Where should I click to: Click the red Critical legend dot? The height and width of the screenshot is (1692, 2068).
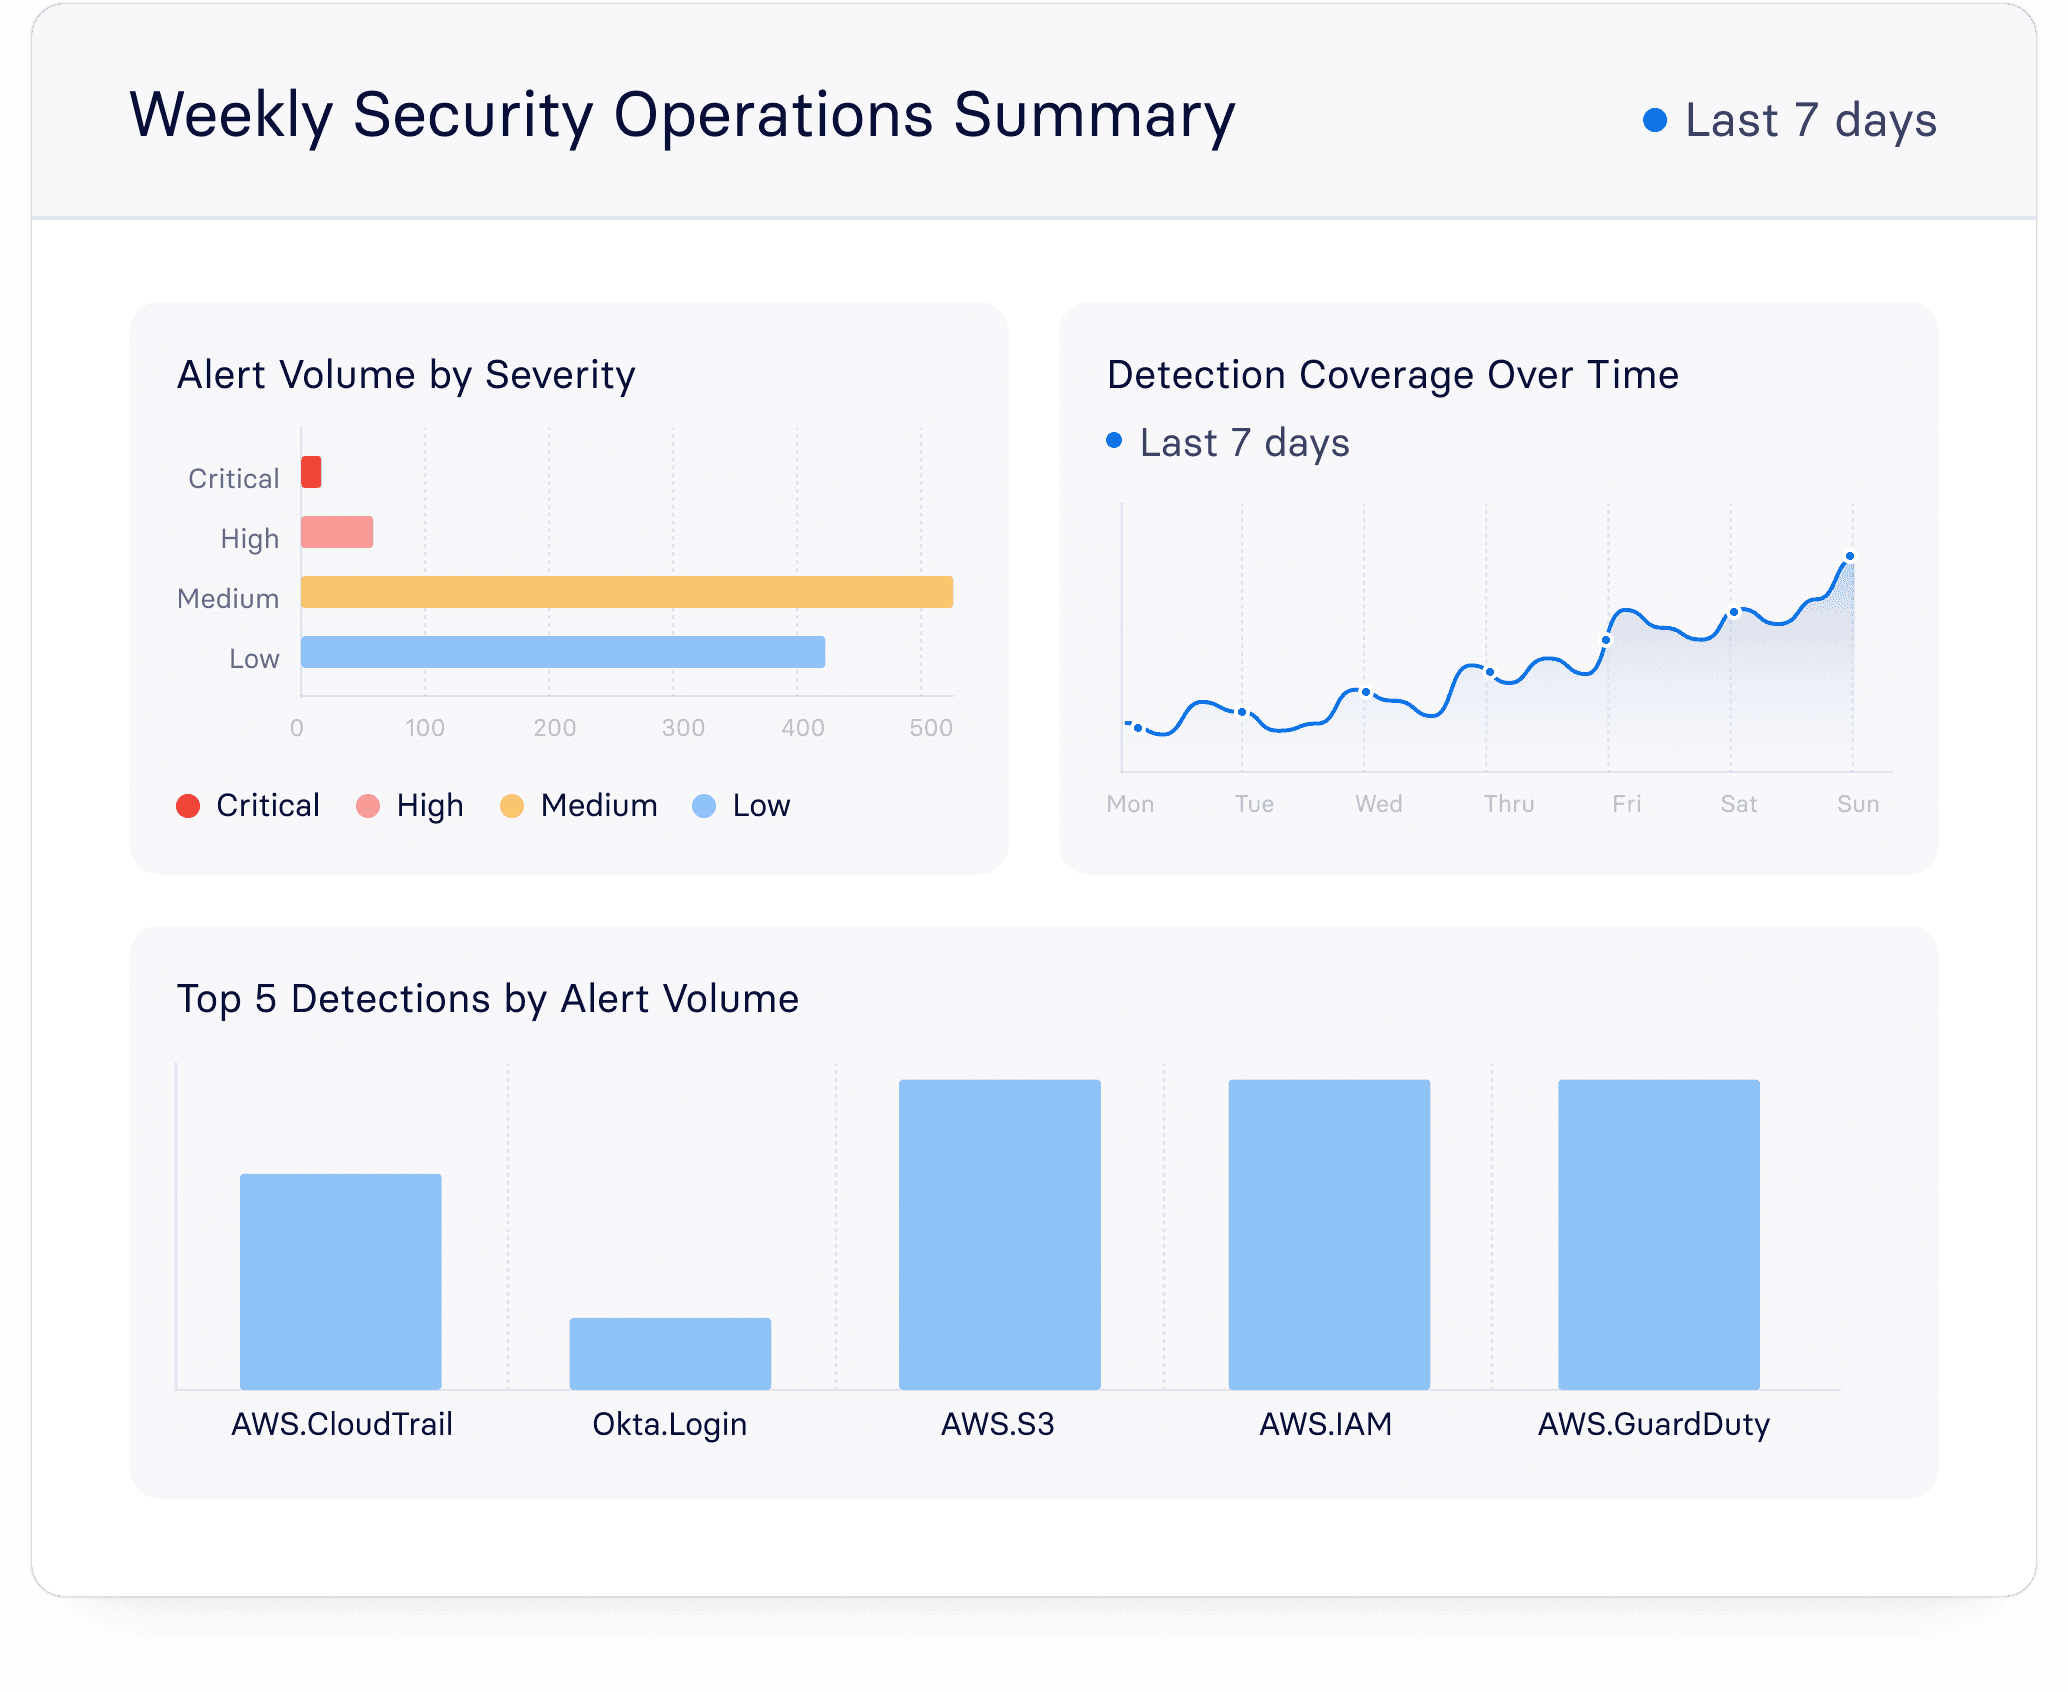[x=188, y=806]
